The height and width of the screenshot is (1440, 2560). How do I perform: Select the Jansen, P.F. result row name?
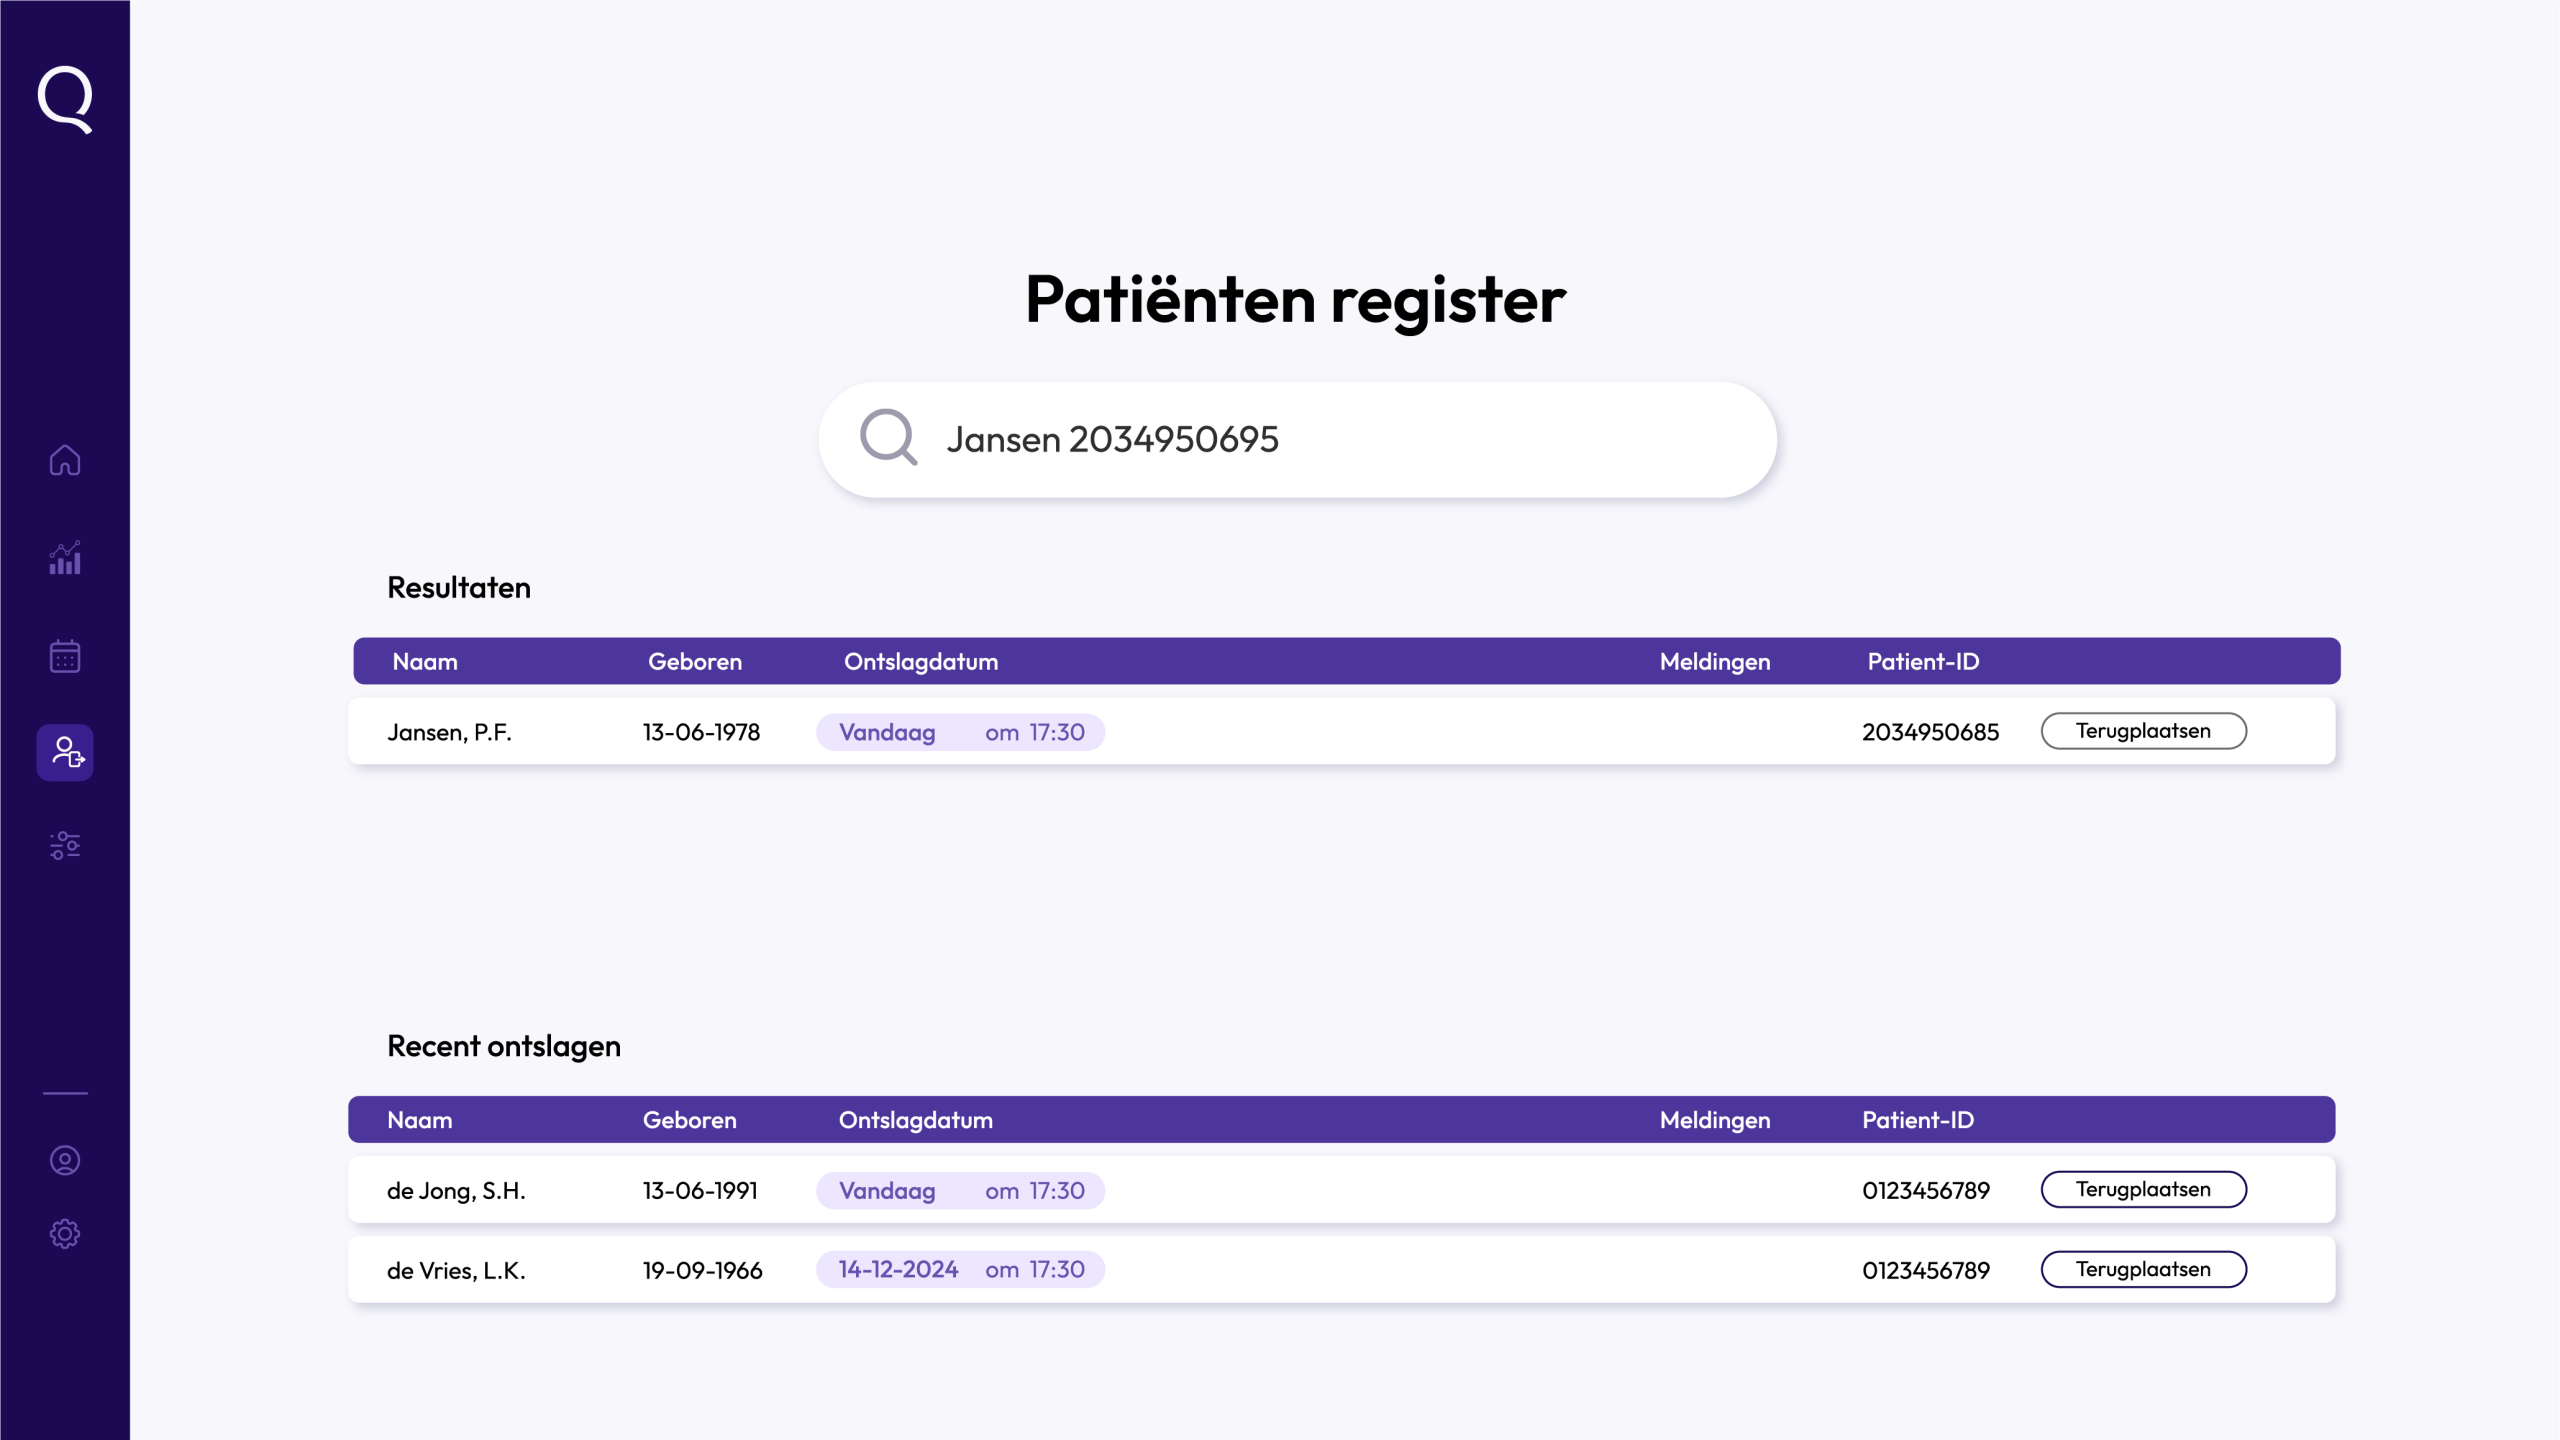(x=449, y=732)
